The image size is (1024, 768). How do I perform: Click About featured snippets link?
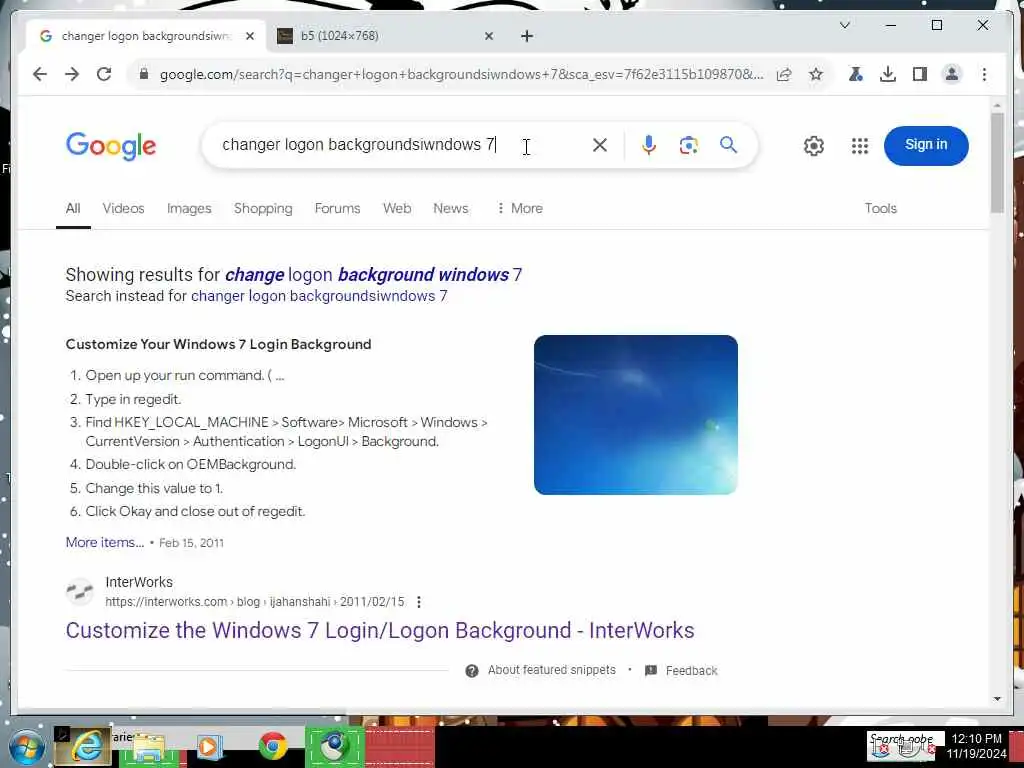[x=552, y=671]
